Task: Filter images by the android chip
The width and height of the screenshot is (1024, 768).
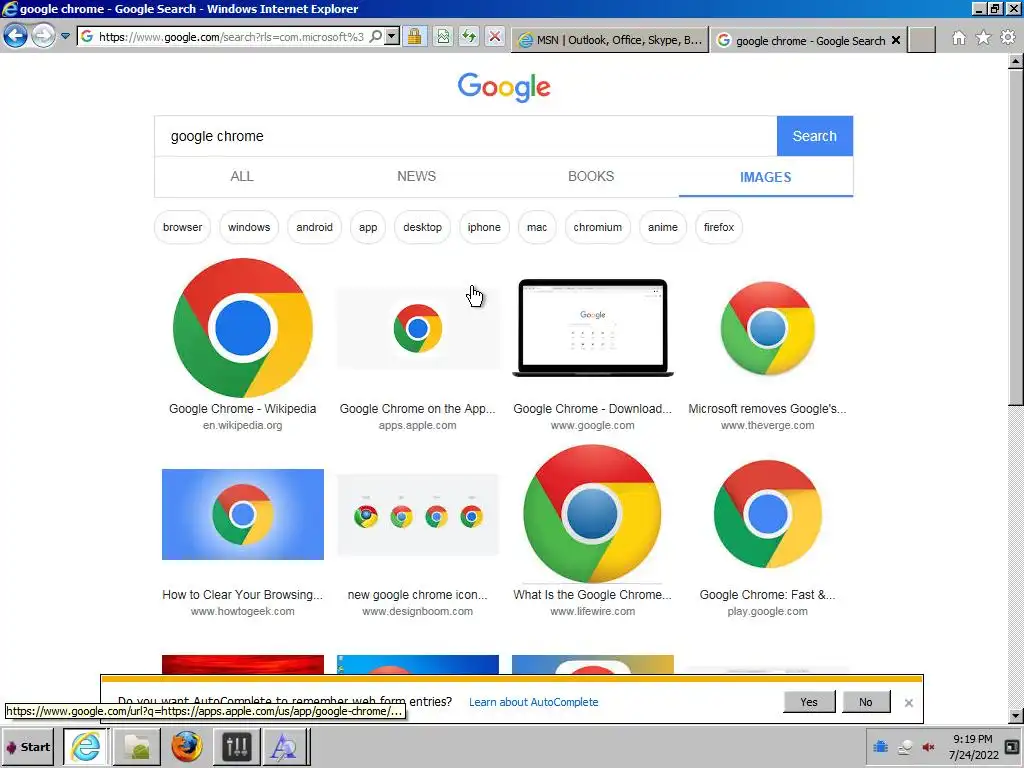Action: pyautogui.click(x=314, y=227)
